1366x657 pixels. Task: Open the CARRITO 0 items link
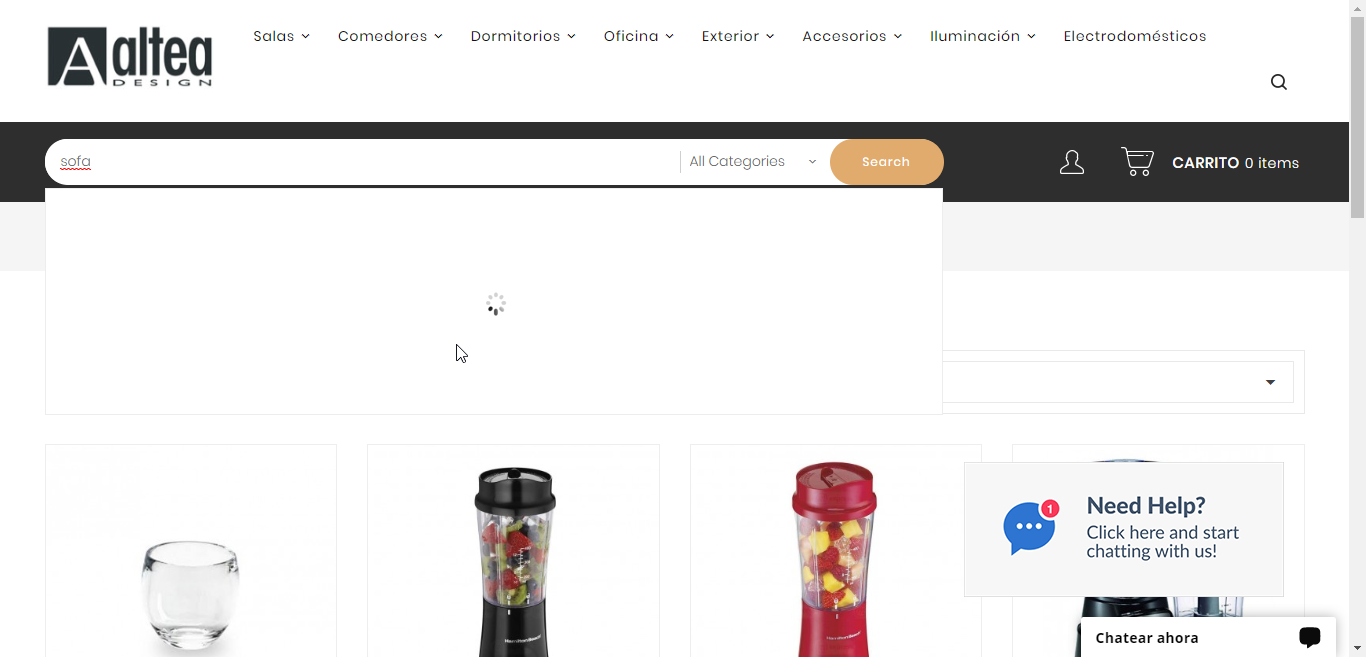pyautogui.click(x=1235, y=163)
